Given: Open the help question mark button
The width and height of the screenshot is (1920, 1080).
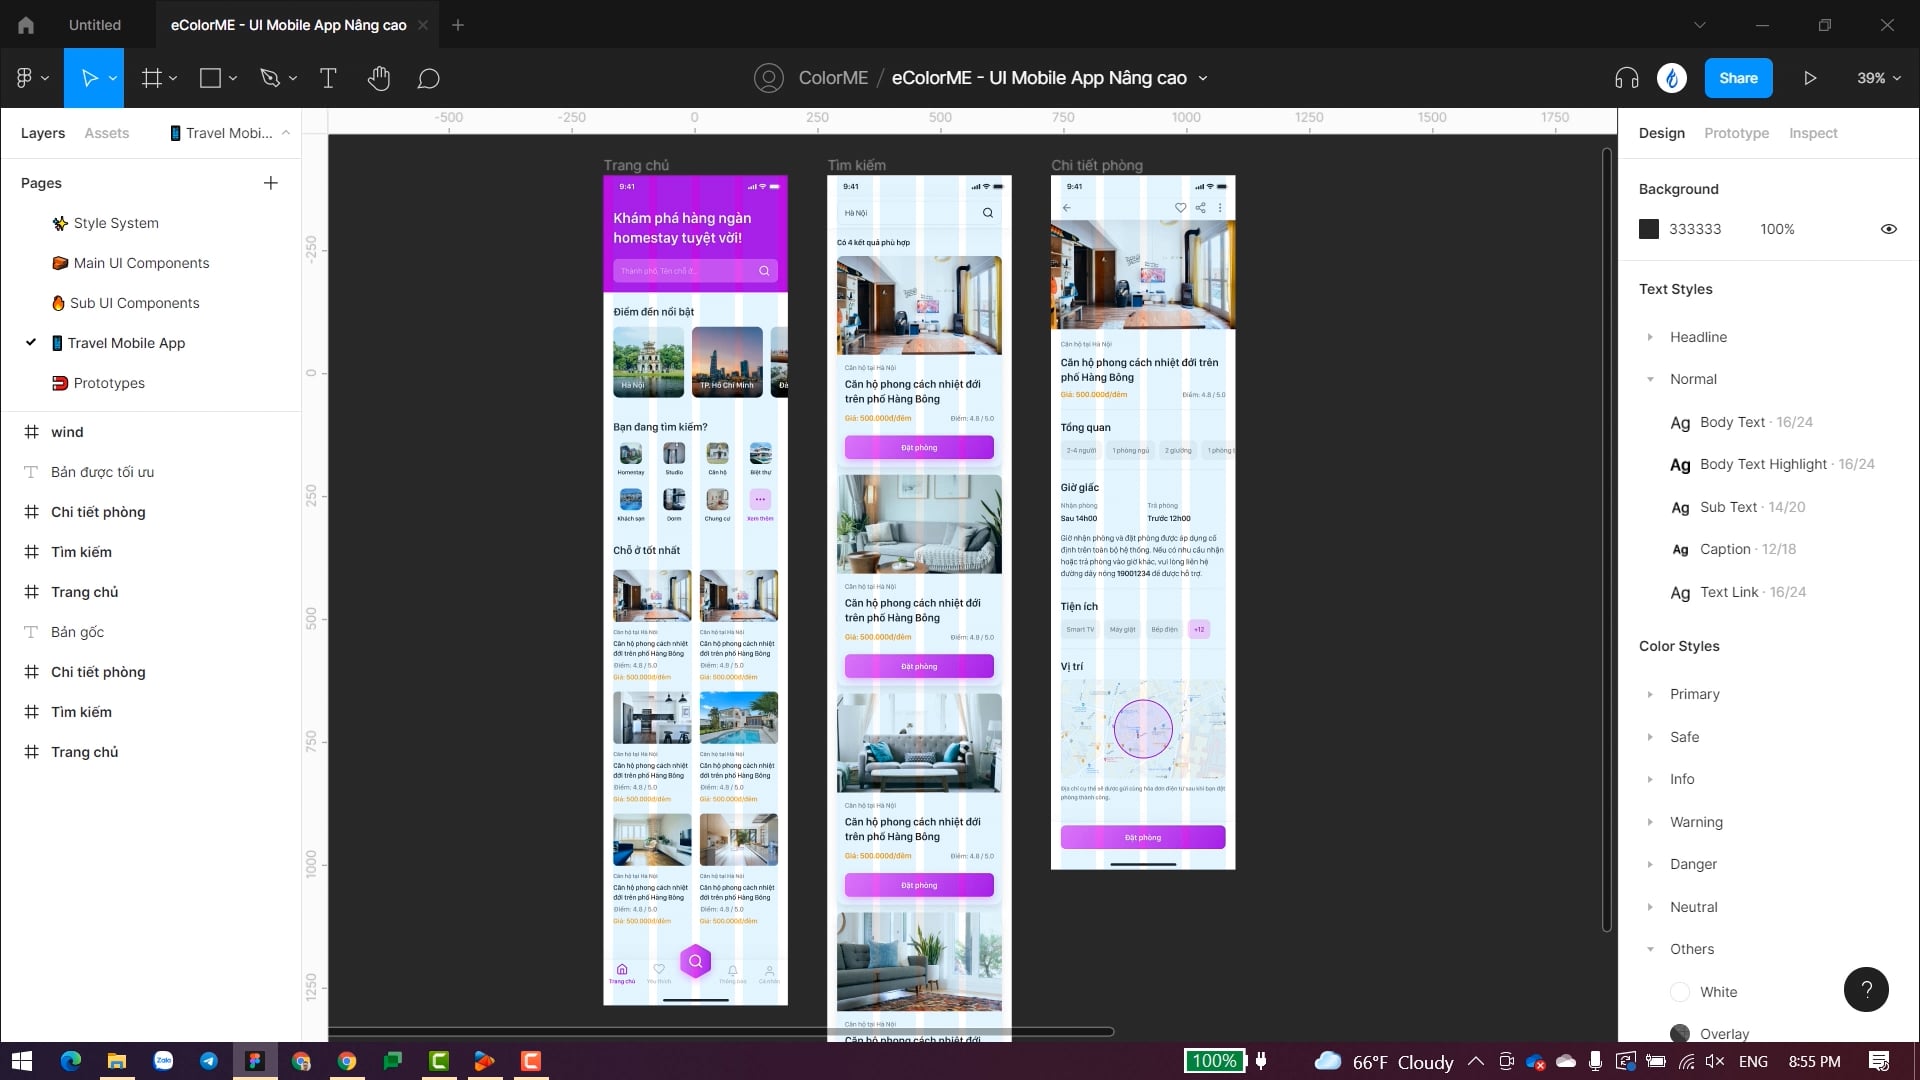Looking at the screenshot, I should coord(1866,989).
